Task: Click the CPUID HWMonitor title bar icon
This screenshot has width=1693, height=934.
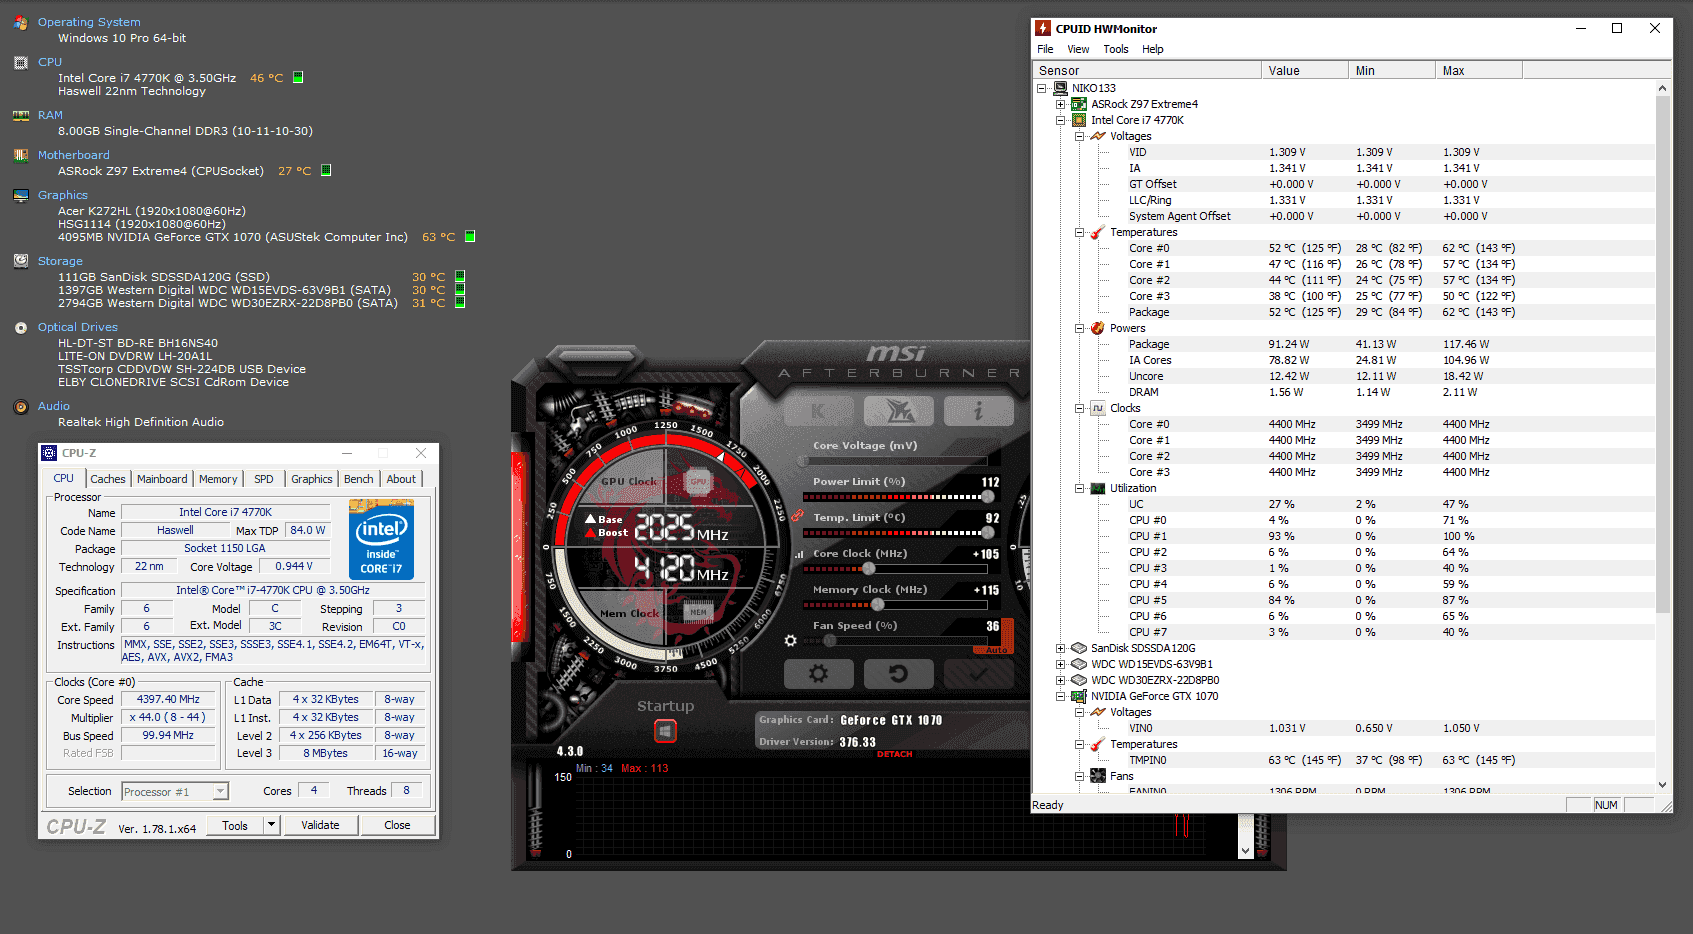Action: click(x=1043, y=28)
